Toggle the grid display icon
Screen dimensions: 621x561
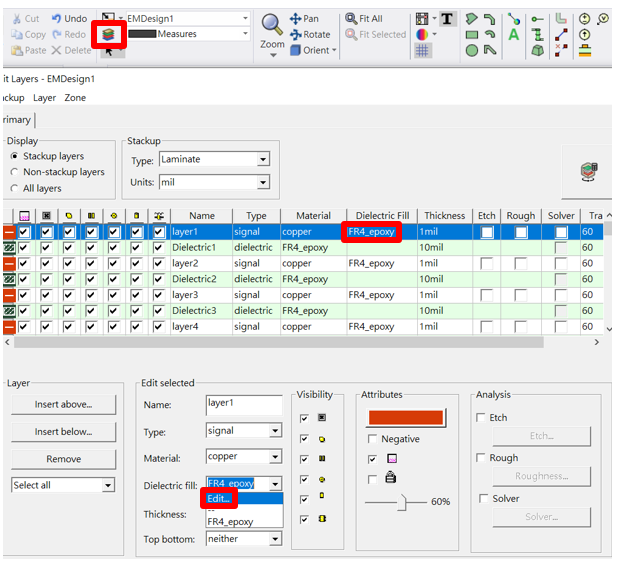422,51
